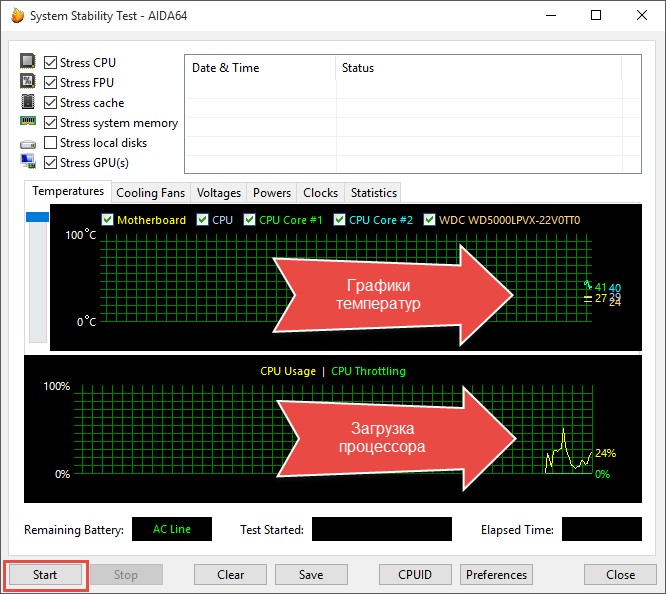This screenshot has width=666, height=594.
Task: Click the CPU Usage legend label
Action: tap(288, 371)
